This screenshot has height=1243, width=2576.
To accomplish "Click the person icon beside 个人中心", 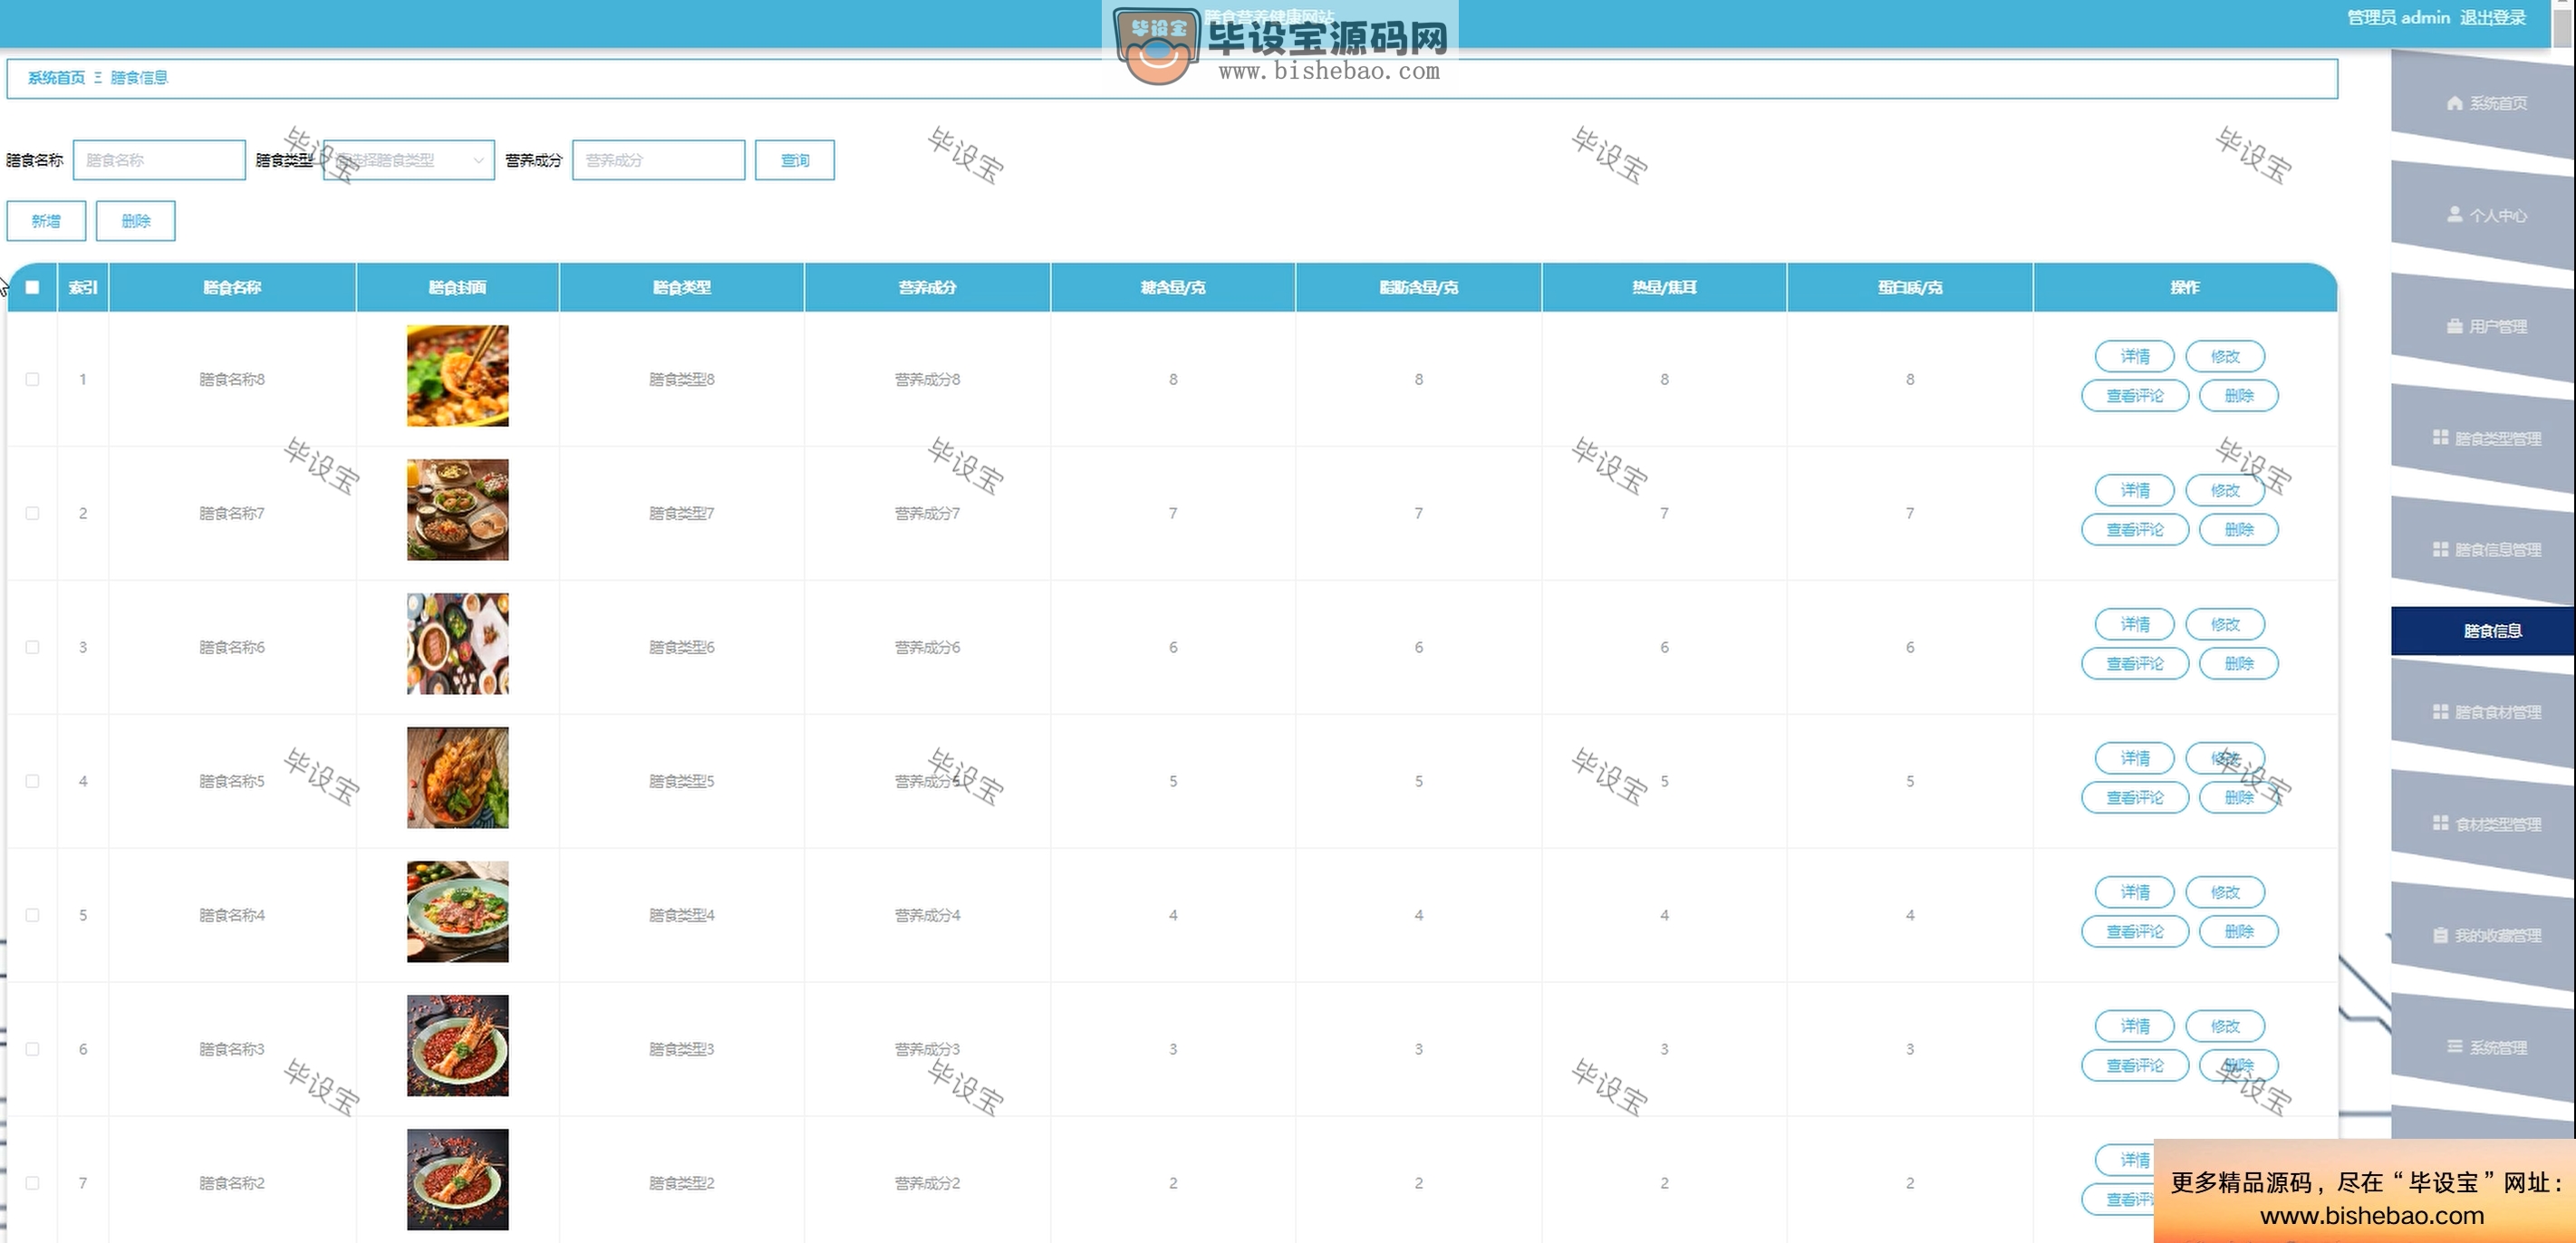I will [2454, 214].
